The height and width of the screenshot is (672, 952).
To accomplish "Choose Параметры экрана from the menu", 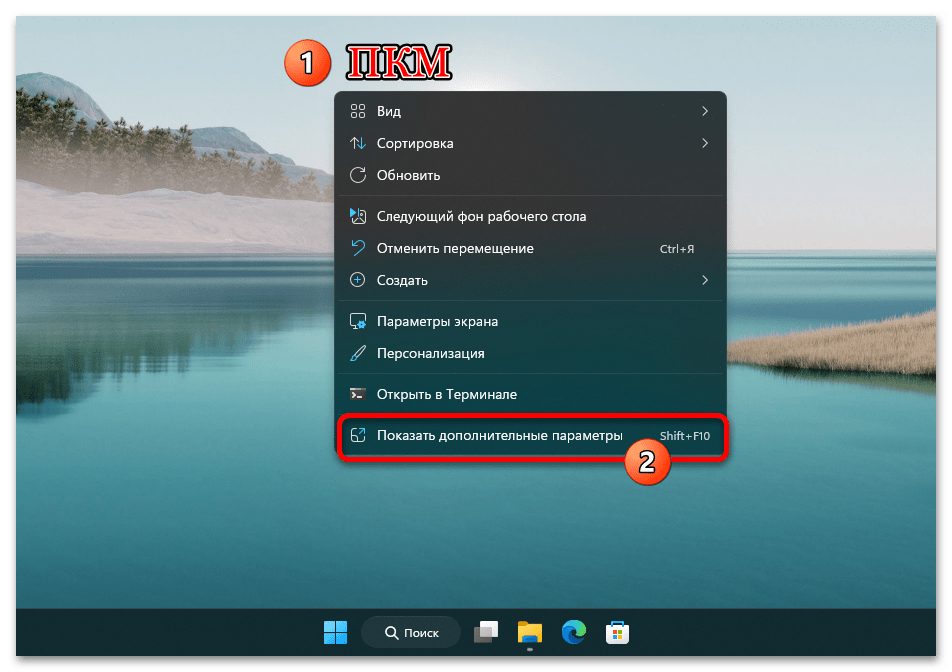I will pyautogui.click(x=437, y=321).
